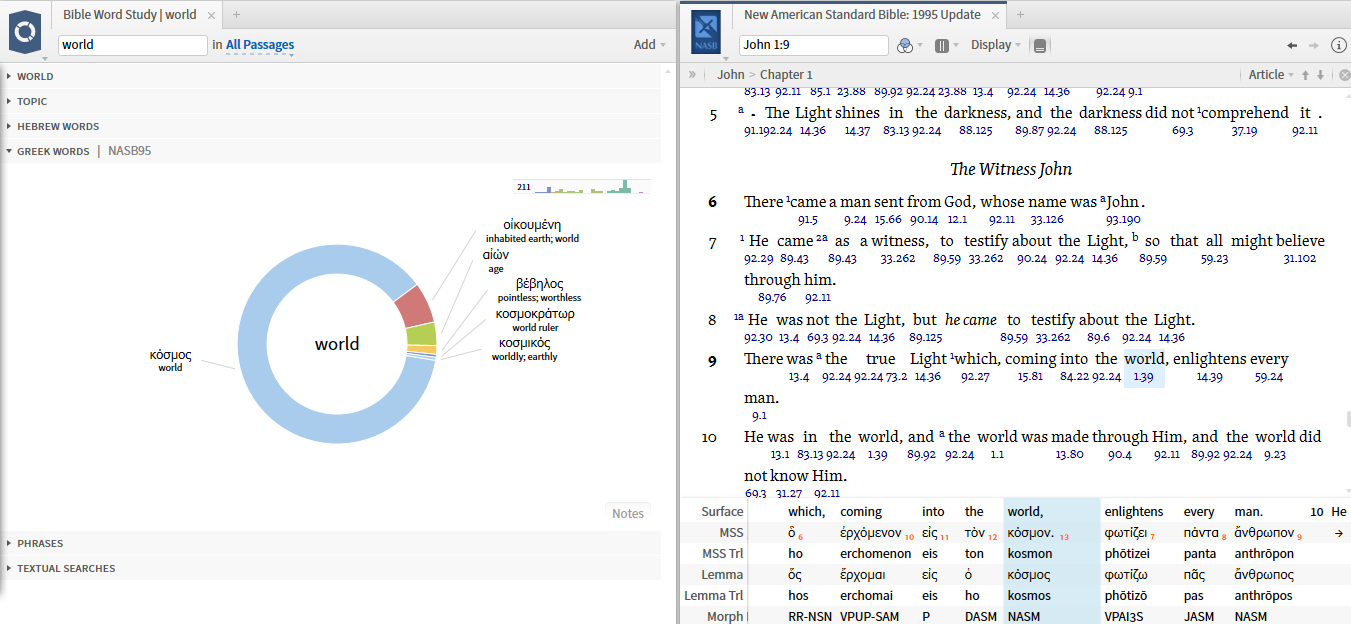
Task: Click the βέβηλος pointless label
Action: pyautogui.click(x=540, y=290)
